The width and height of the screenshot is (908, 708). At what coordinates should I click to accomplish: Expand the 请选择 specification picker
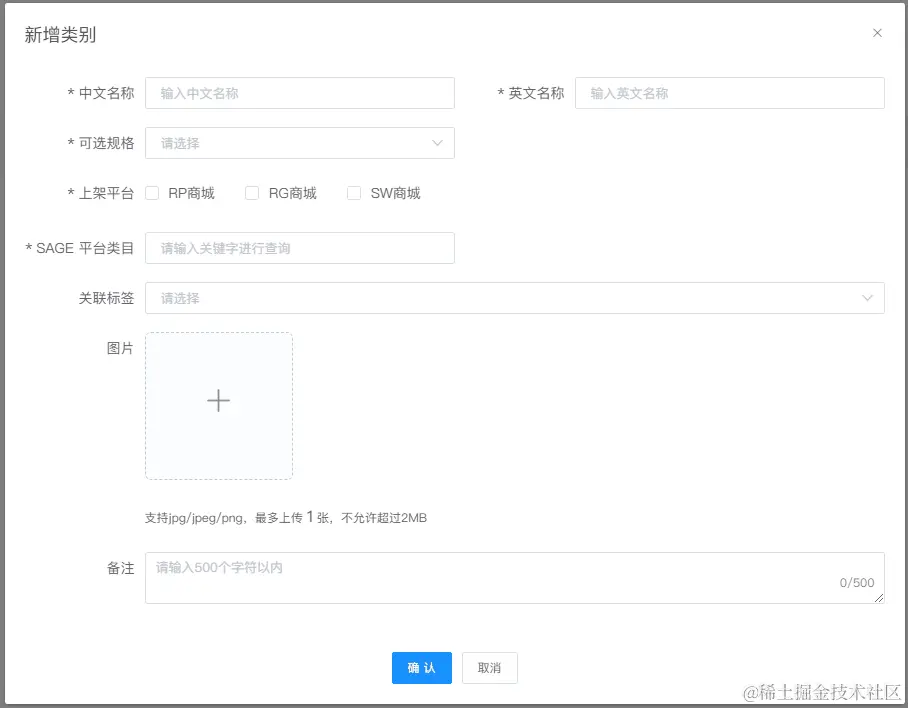pos(280,143)
